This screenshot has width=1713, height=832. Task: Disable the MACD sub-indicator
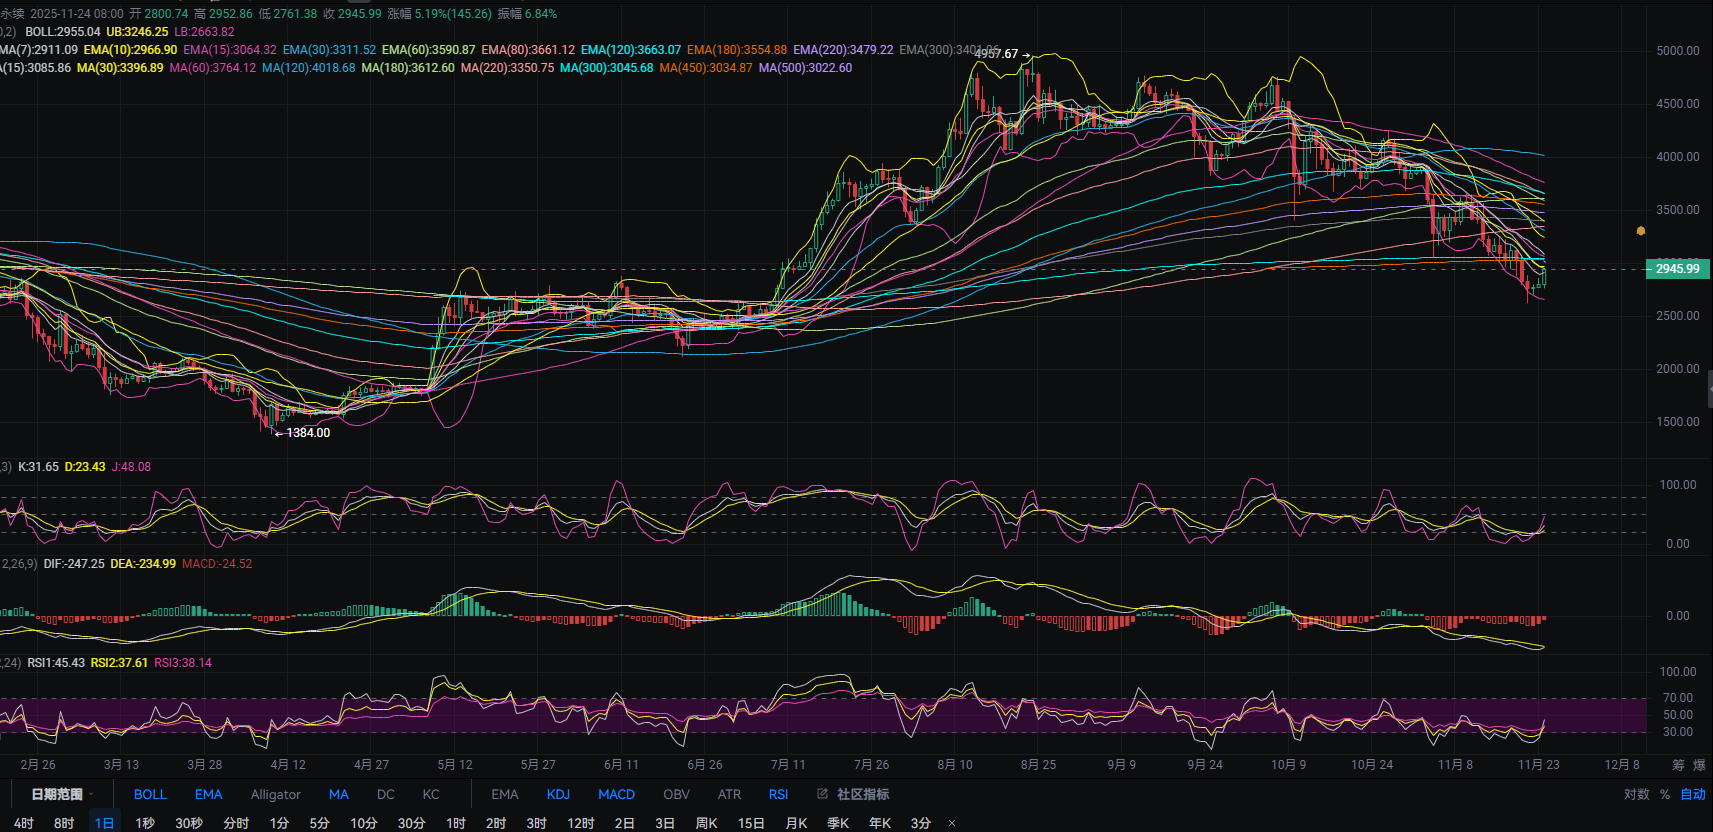point(616,794)
